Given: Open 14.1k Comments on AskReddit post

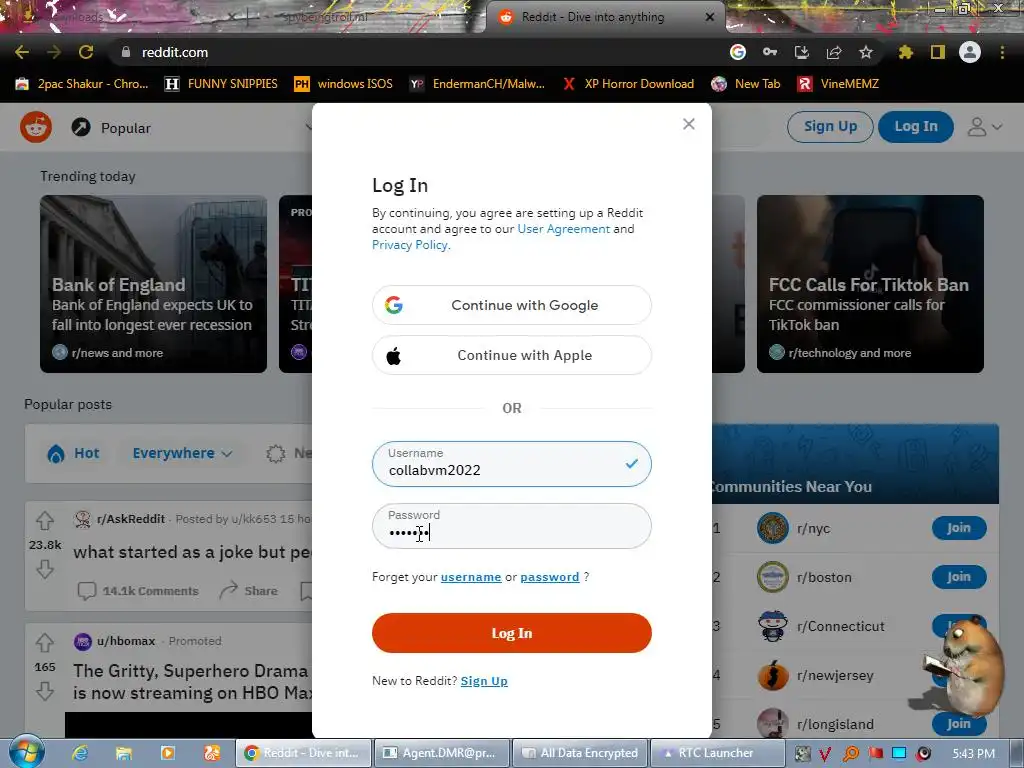Looking at the screenshot, I should click(x=138, y=590).
